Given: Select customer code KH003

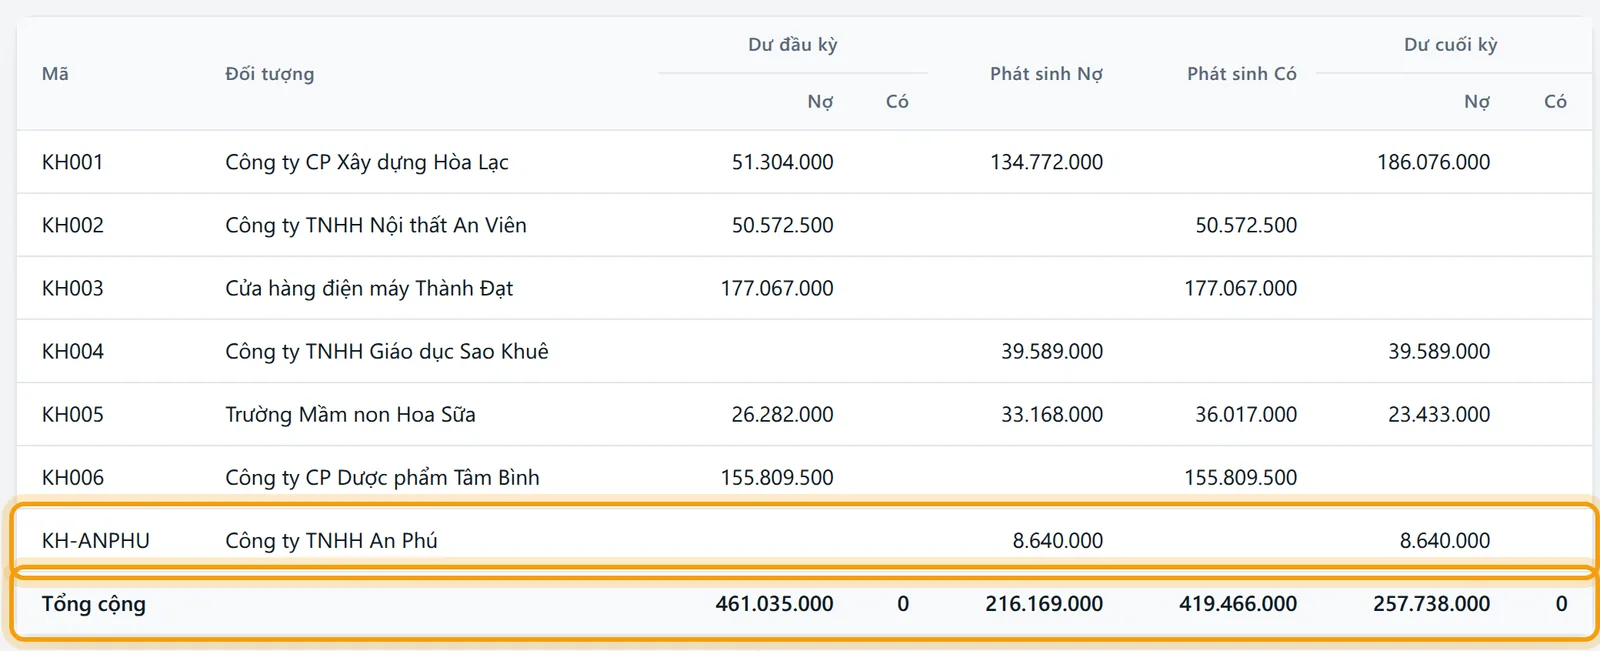Looking at the screenshot, I should tap(72, 288).
